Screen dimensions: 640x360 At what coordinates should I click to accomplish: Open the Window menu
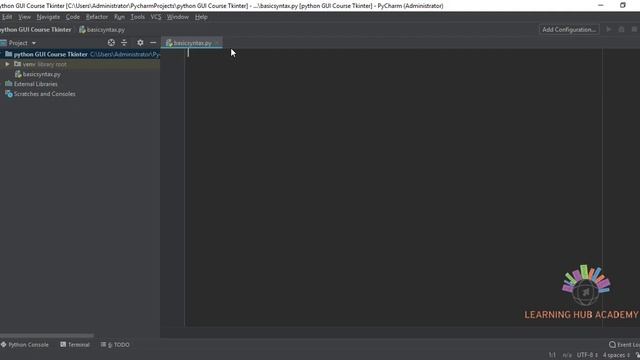click(x=178, y=17)
